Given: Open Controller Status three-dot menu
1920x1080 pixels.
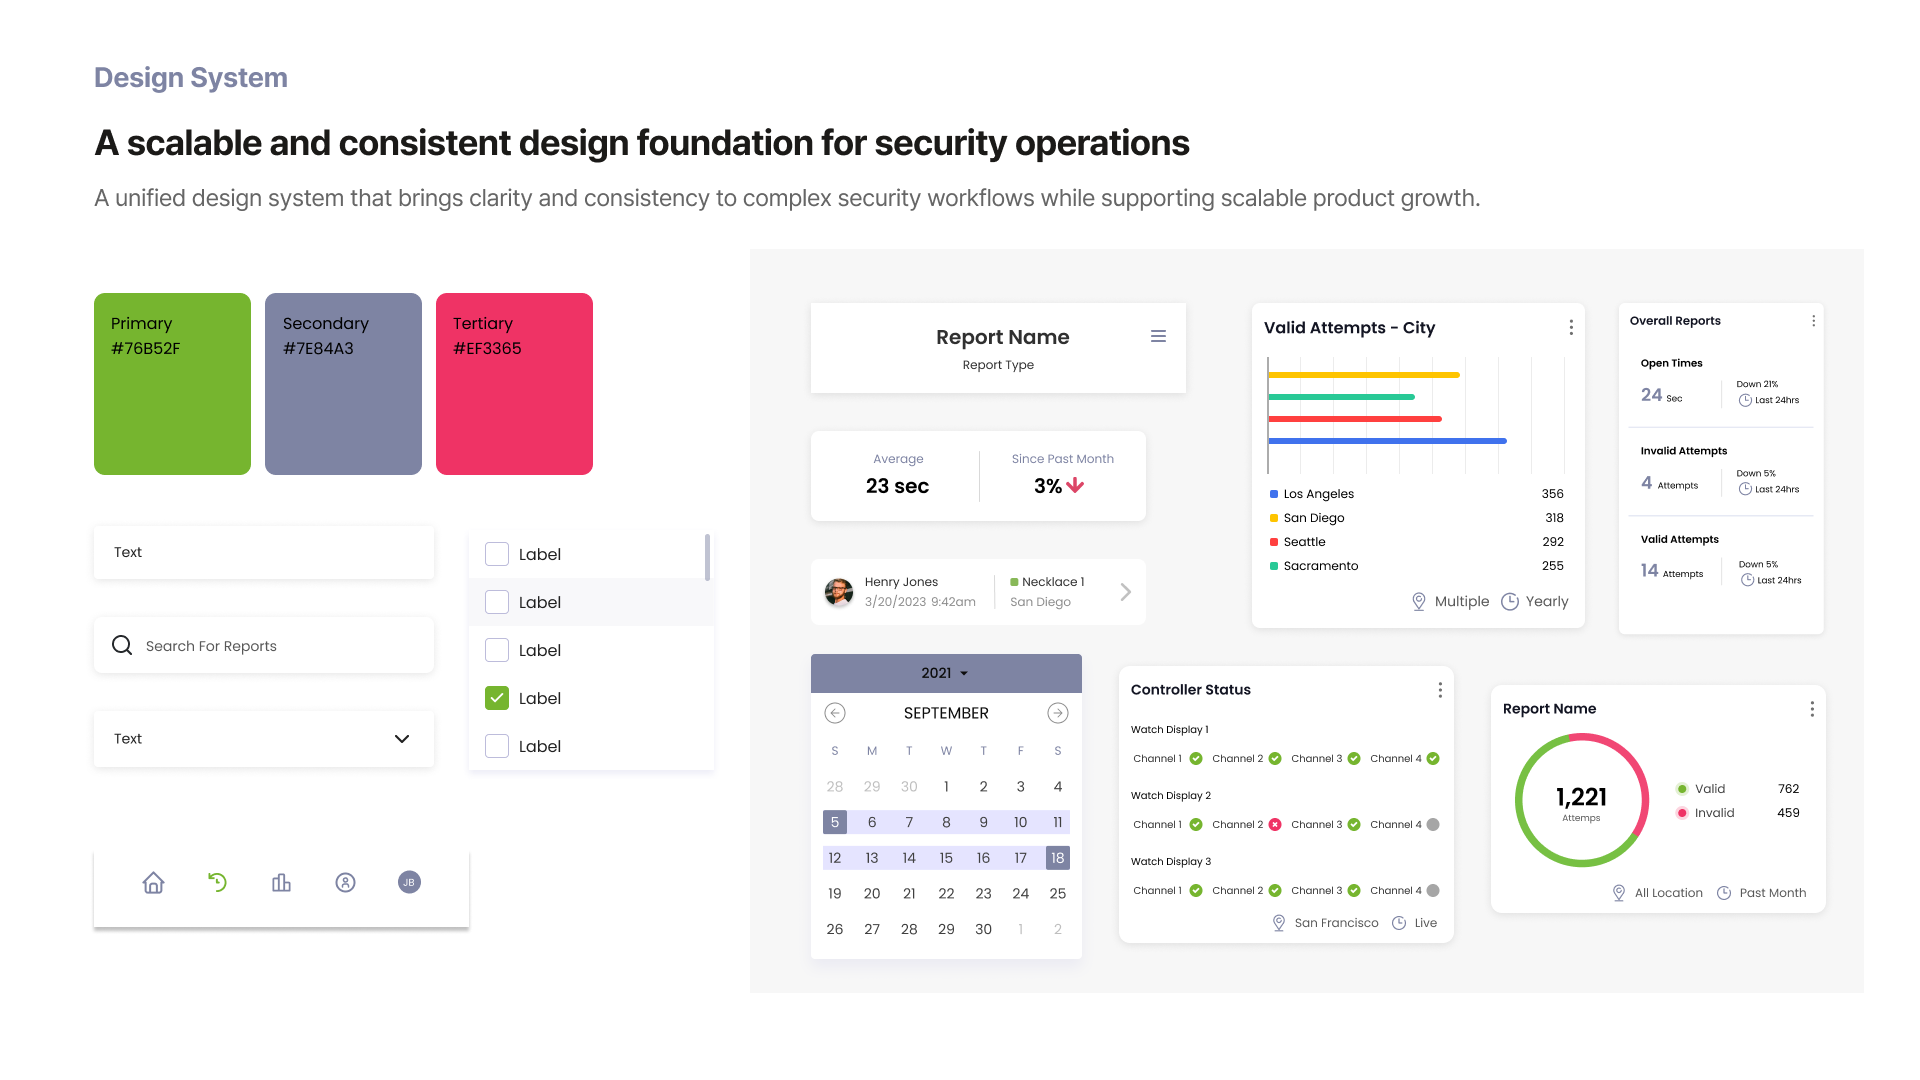Looking at the screenshot, I should [1440, 690].
